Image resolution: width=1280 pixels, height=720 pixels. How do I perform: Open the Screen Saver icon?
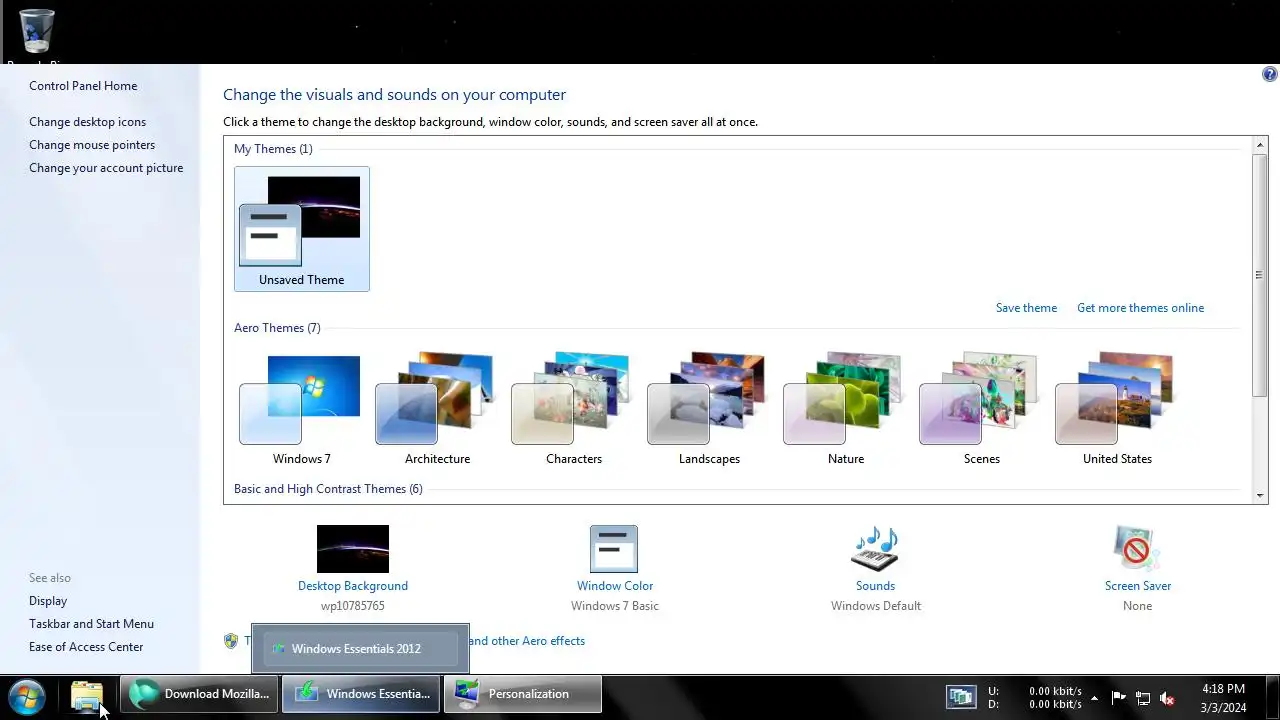pos(1137,549)
